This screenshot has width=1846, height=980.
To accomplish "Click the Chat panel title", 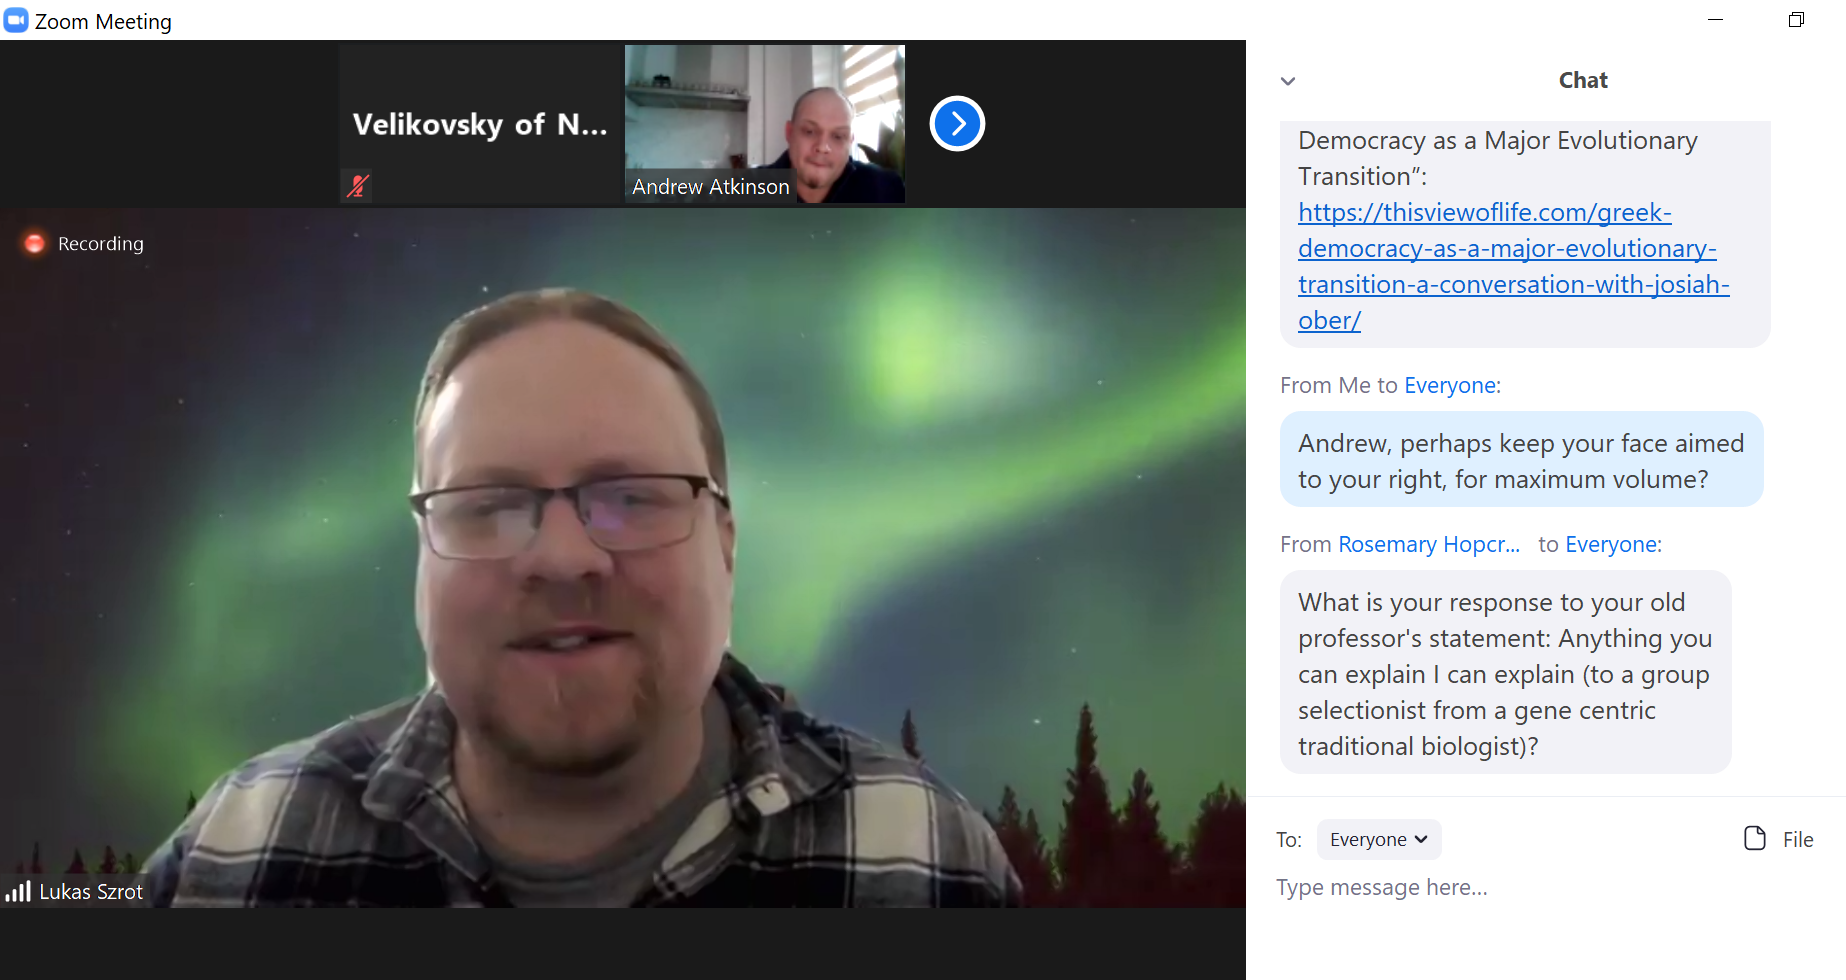I will (x=1583, y=81).
